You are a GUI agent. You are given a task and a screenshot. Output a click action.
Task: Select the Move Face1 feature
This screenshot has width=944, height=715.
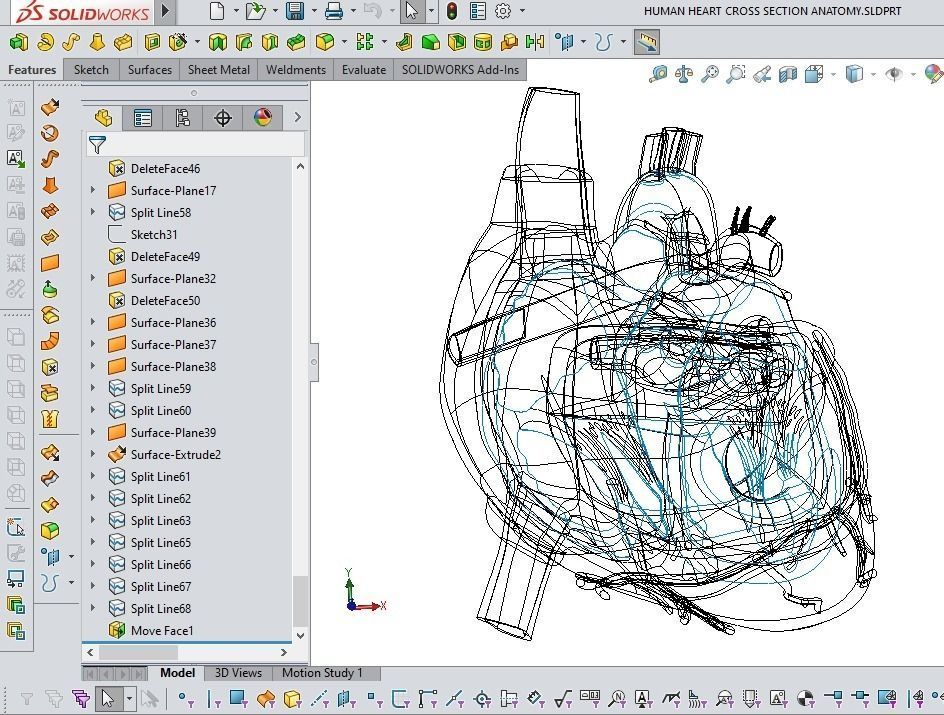tap(162, 630)
